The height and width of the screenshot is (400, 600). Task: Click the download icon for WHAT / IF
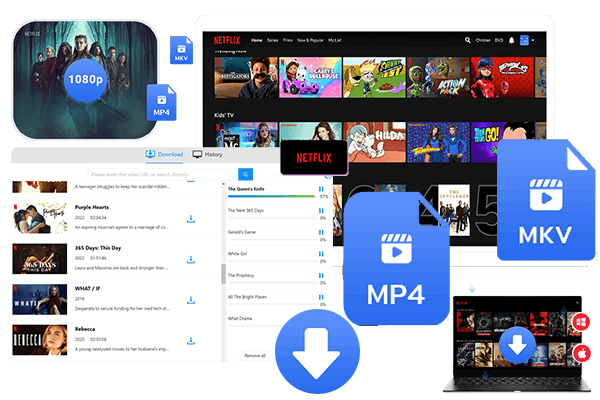click(191, 300)
